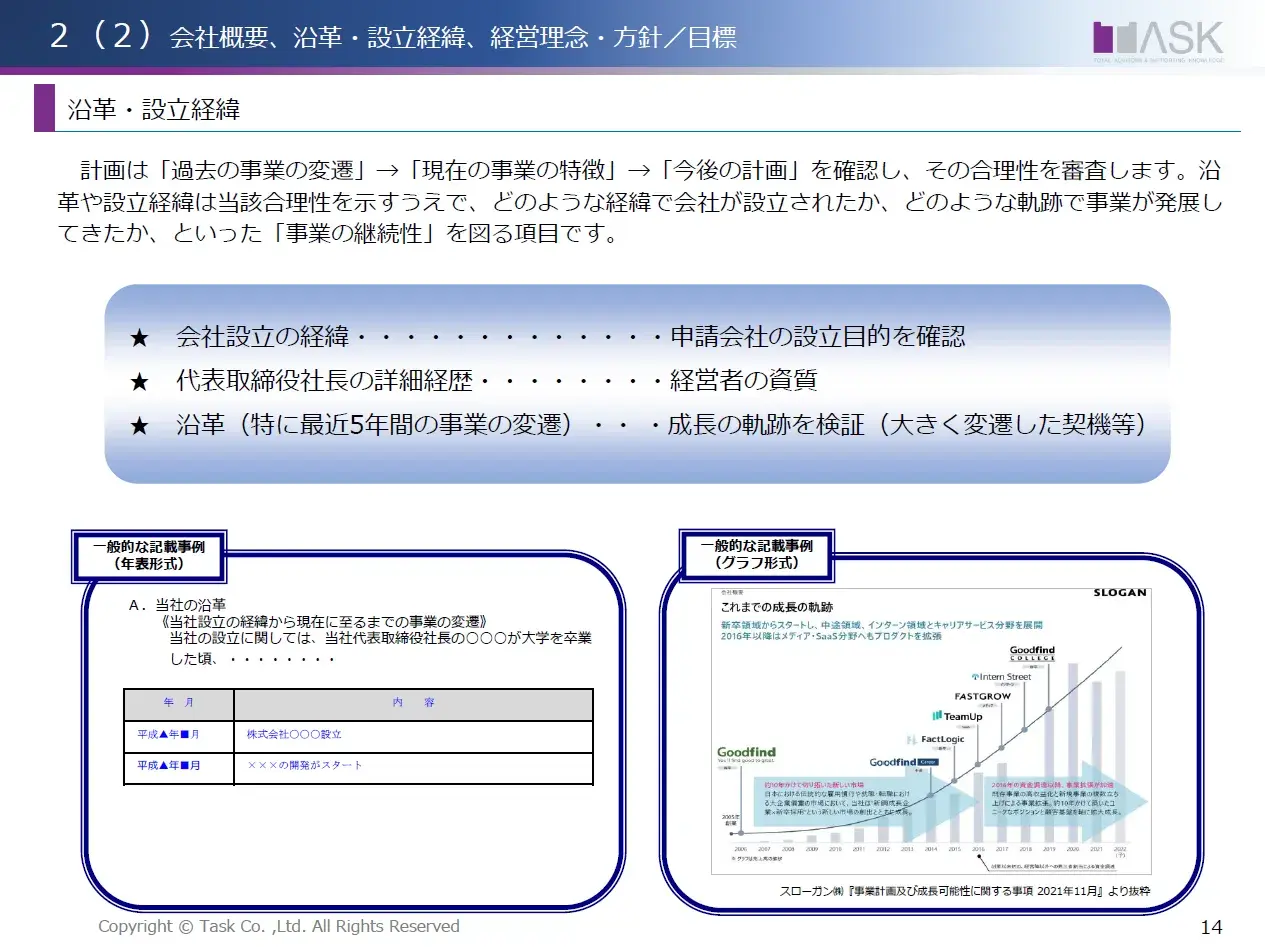This screenshot has width=1265, height=947.
Task: Click the table header cell 内 容
Action: [x=413, y=704]
